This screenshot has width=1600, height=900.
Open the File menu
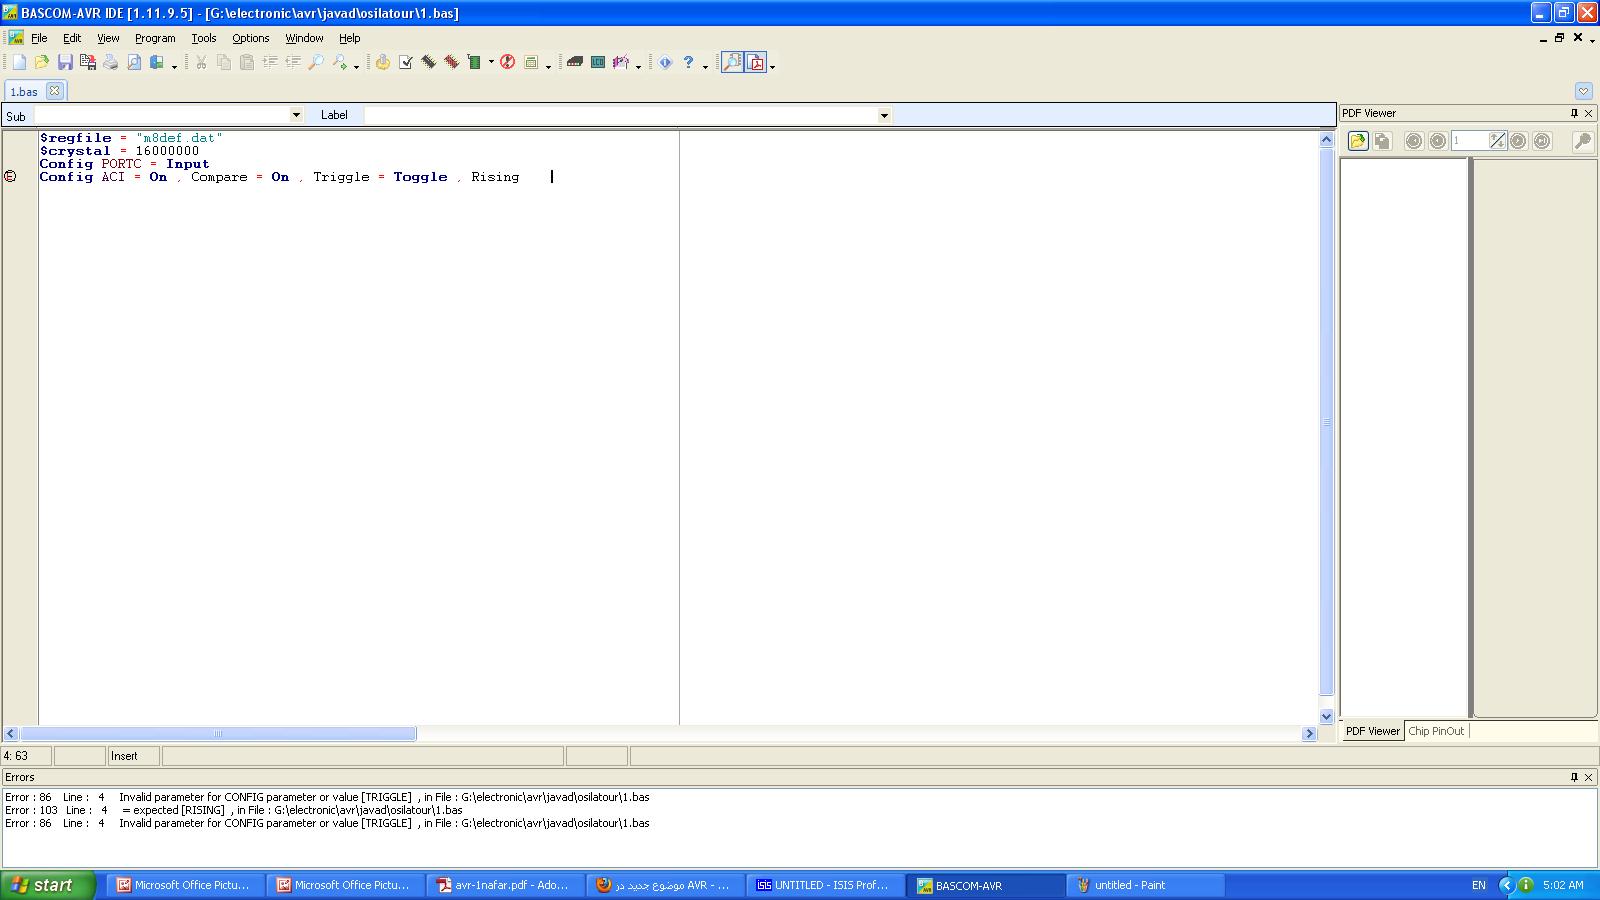coord(39,38)
